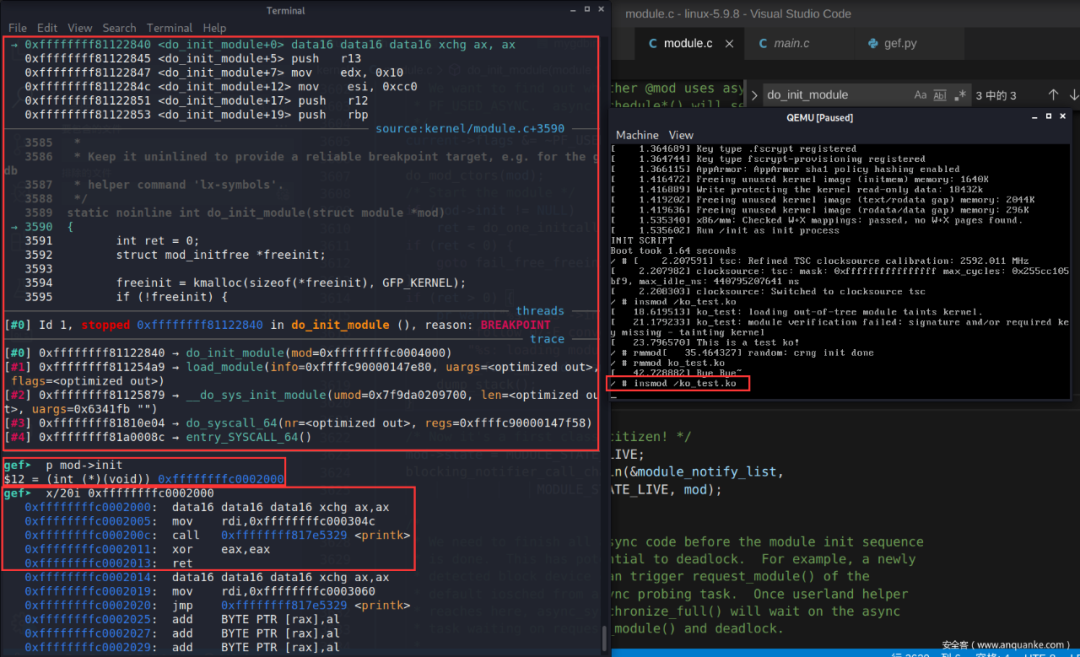Click the 'threads' section label
1080x657 pixels.
point(540,311)
